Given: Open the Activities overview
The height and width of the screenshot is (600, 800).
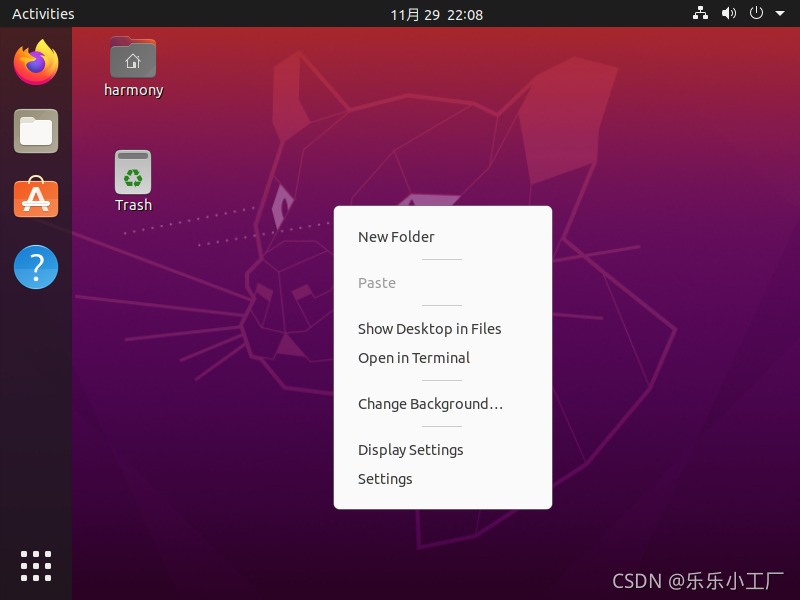Looking at the screenshot, I should point(43,14).
